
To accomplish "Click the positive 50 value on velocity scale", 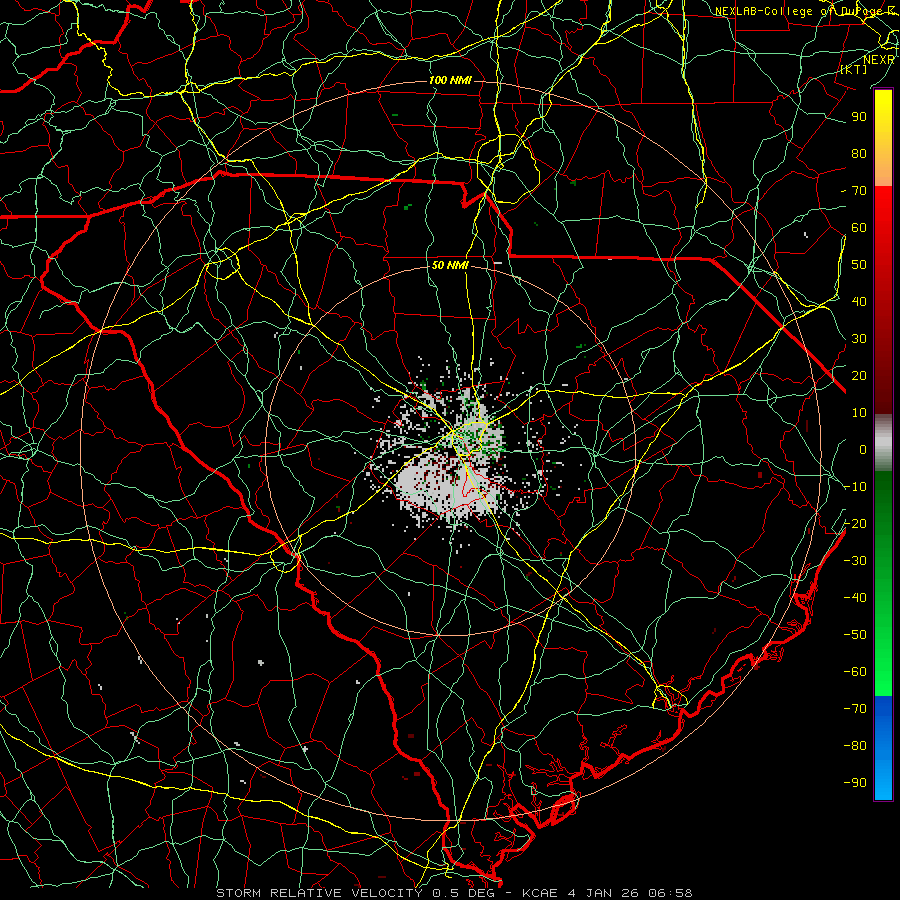I will (x=859, y=265).
